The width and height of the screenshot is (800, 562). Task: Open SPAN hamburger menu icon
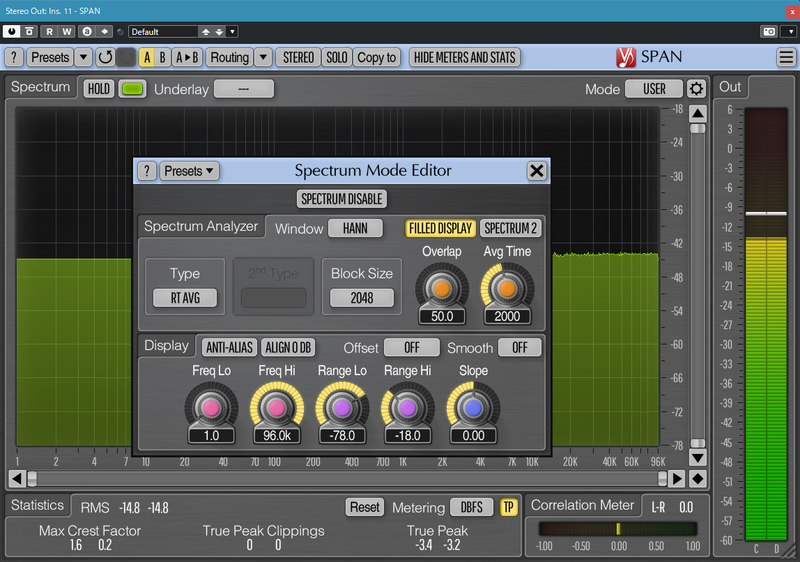(x=786, y=57)
